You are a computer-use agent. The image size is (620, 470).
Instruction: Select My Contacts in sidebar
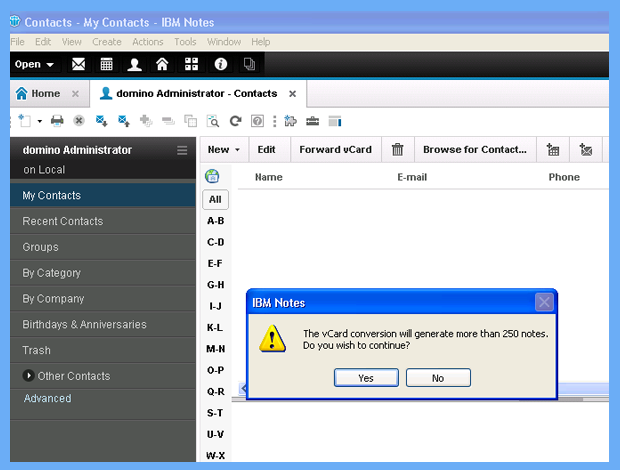tap(103, 195)
